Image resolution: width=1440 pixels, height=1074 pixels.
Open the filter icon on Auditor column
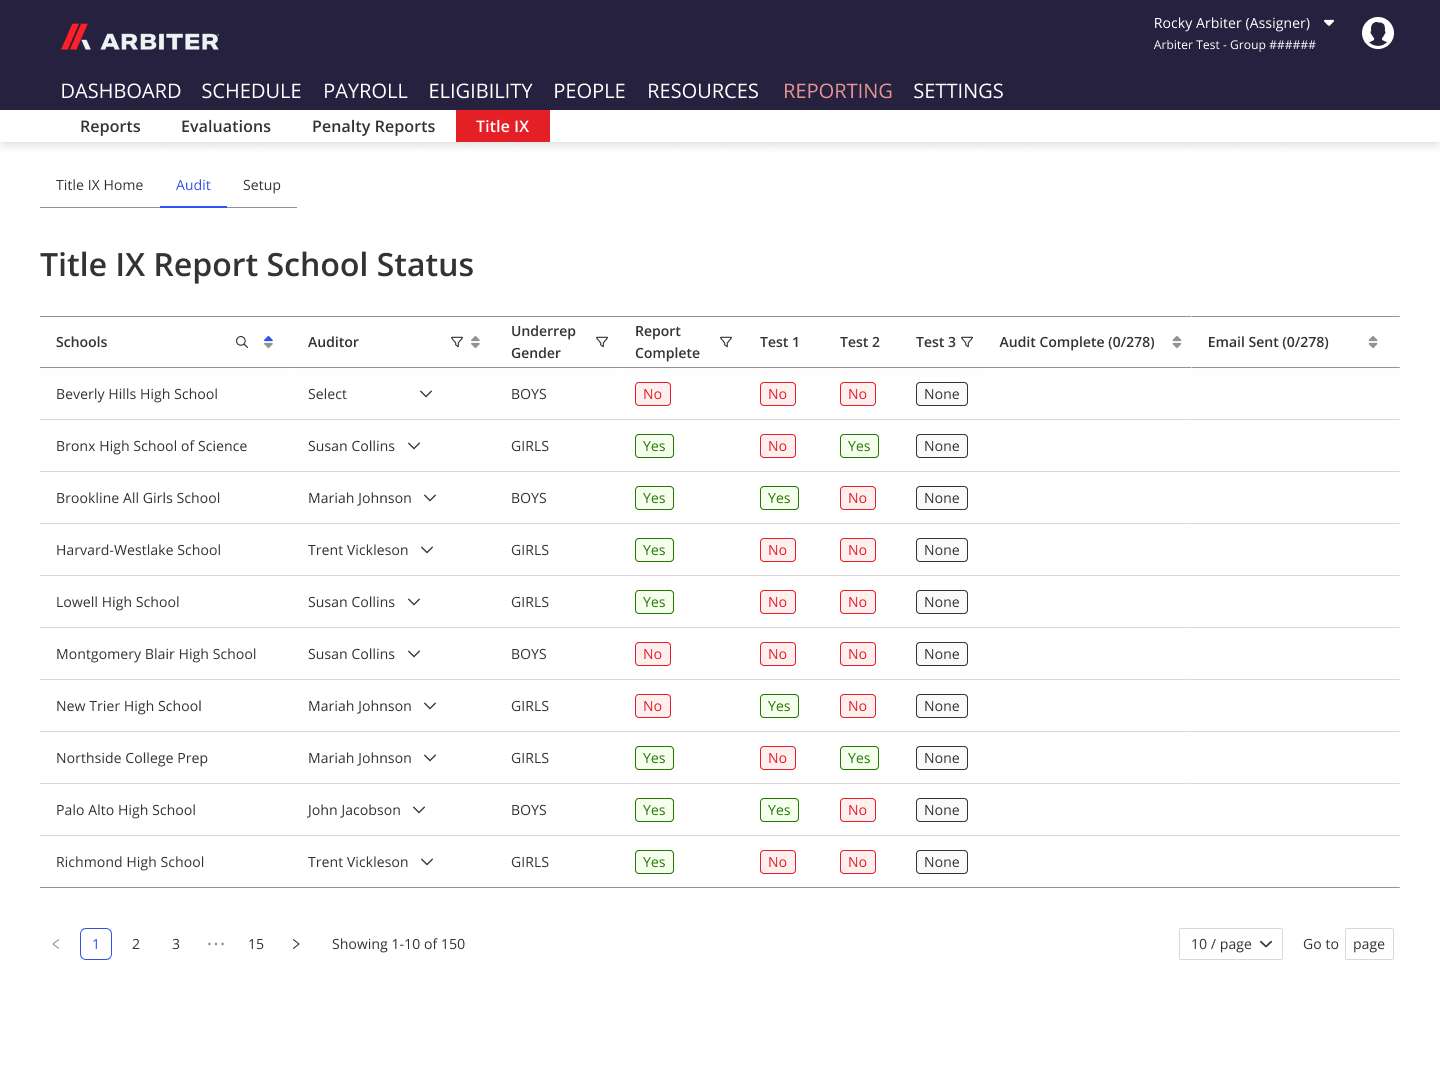tap(456, 341)
